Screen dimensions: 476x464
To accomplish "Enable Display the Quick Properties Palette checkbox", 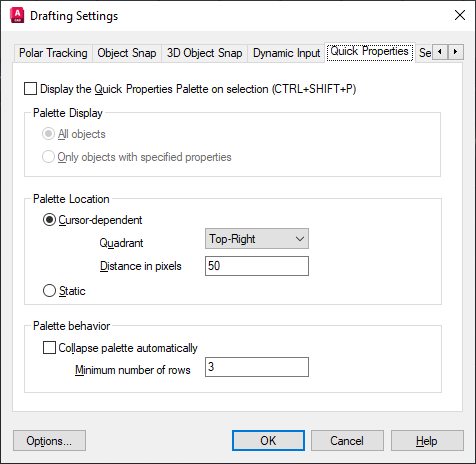I will point(30,89).
